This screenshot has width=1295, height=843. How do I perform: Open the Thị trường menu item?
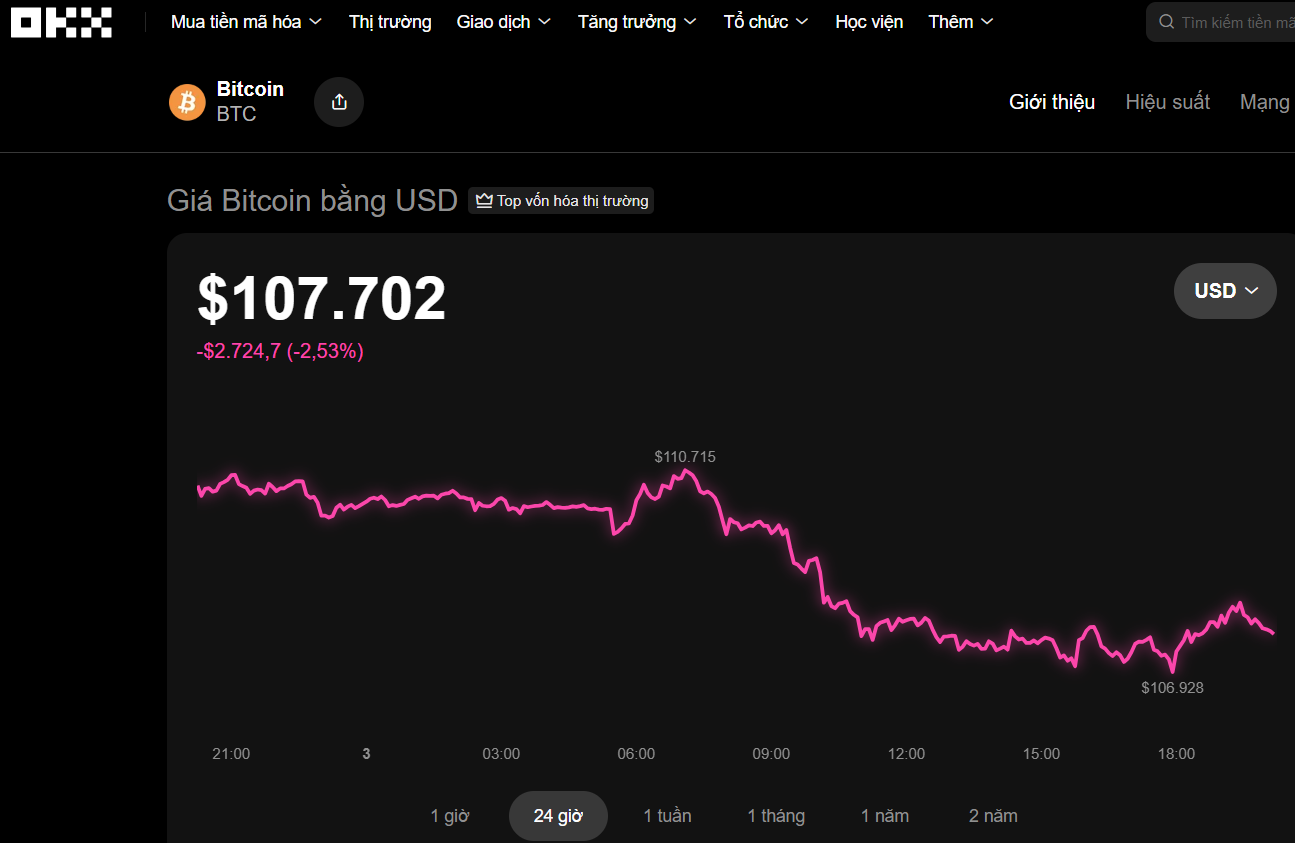(x=389, y=21)
